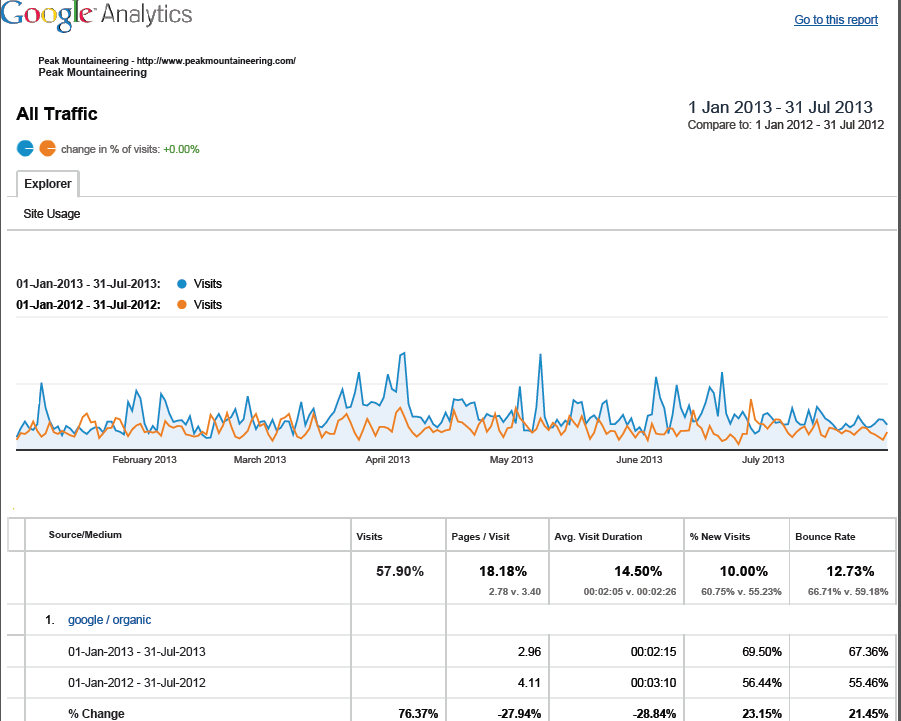Sort table by Bounce Rate header
The width and height of the screenshot is (901, 721).
[825, 537]
